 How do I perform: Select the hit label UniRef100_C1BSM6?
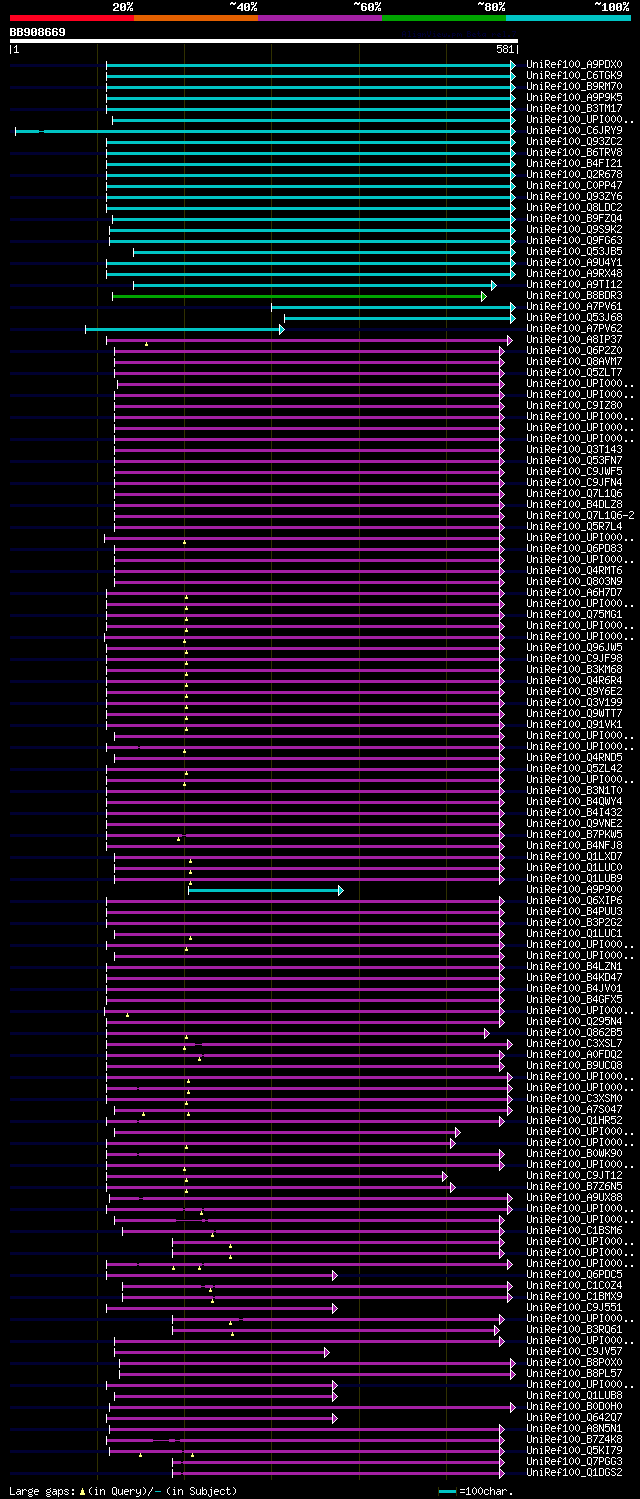[x=574, y=1231]
